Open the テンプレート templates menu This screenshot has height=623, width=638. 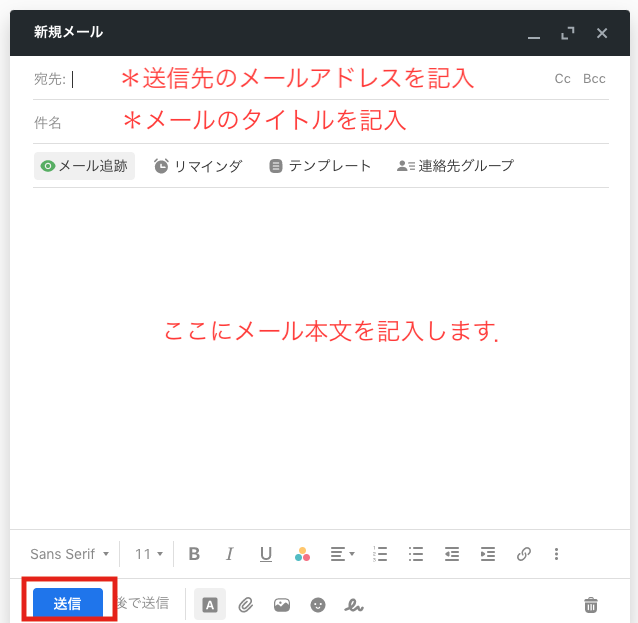click(x=320, y=166)
